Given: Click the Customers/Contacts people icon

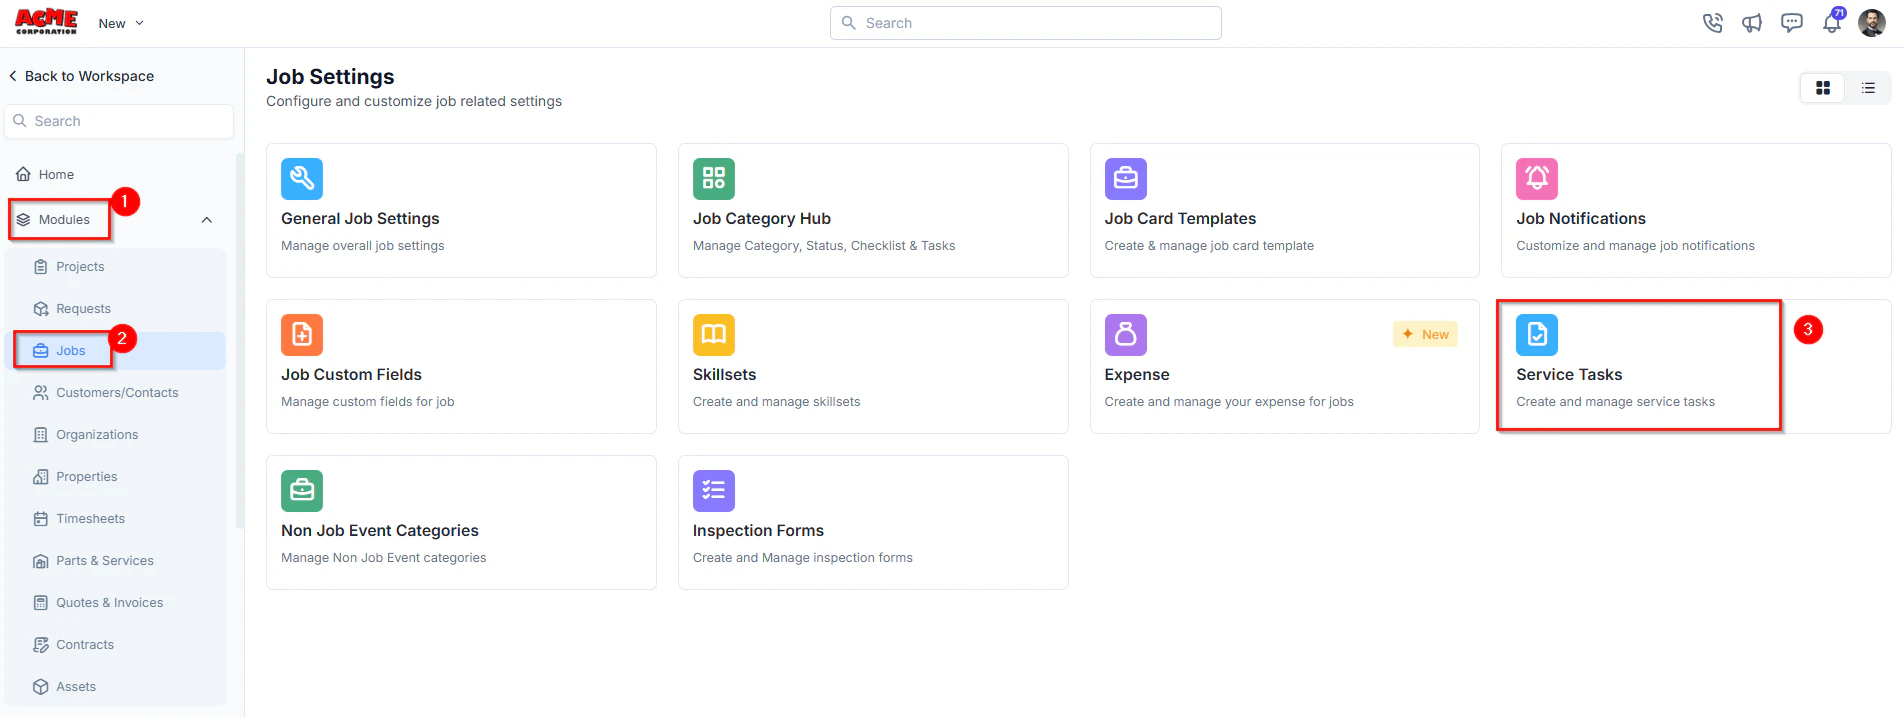Looking at the screenshot, I should (41, 393).
